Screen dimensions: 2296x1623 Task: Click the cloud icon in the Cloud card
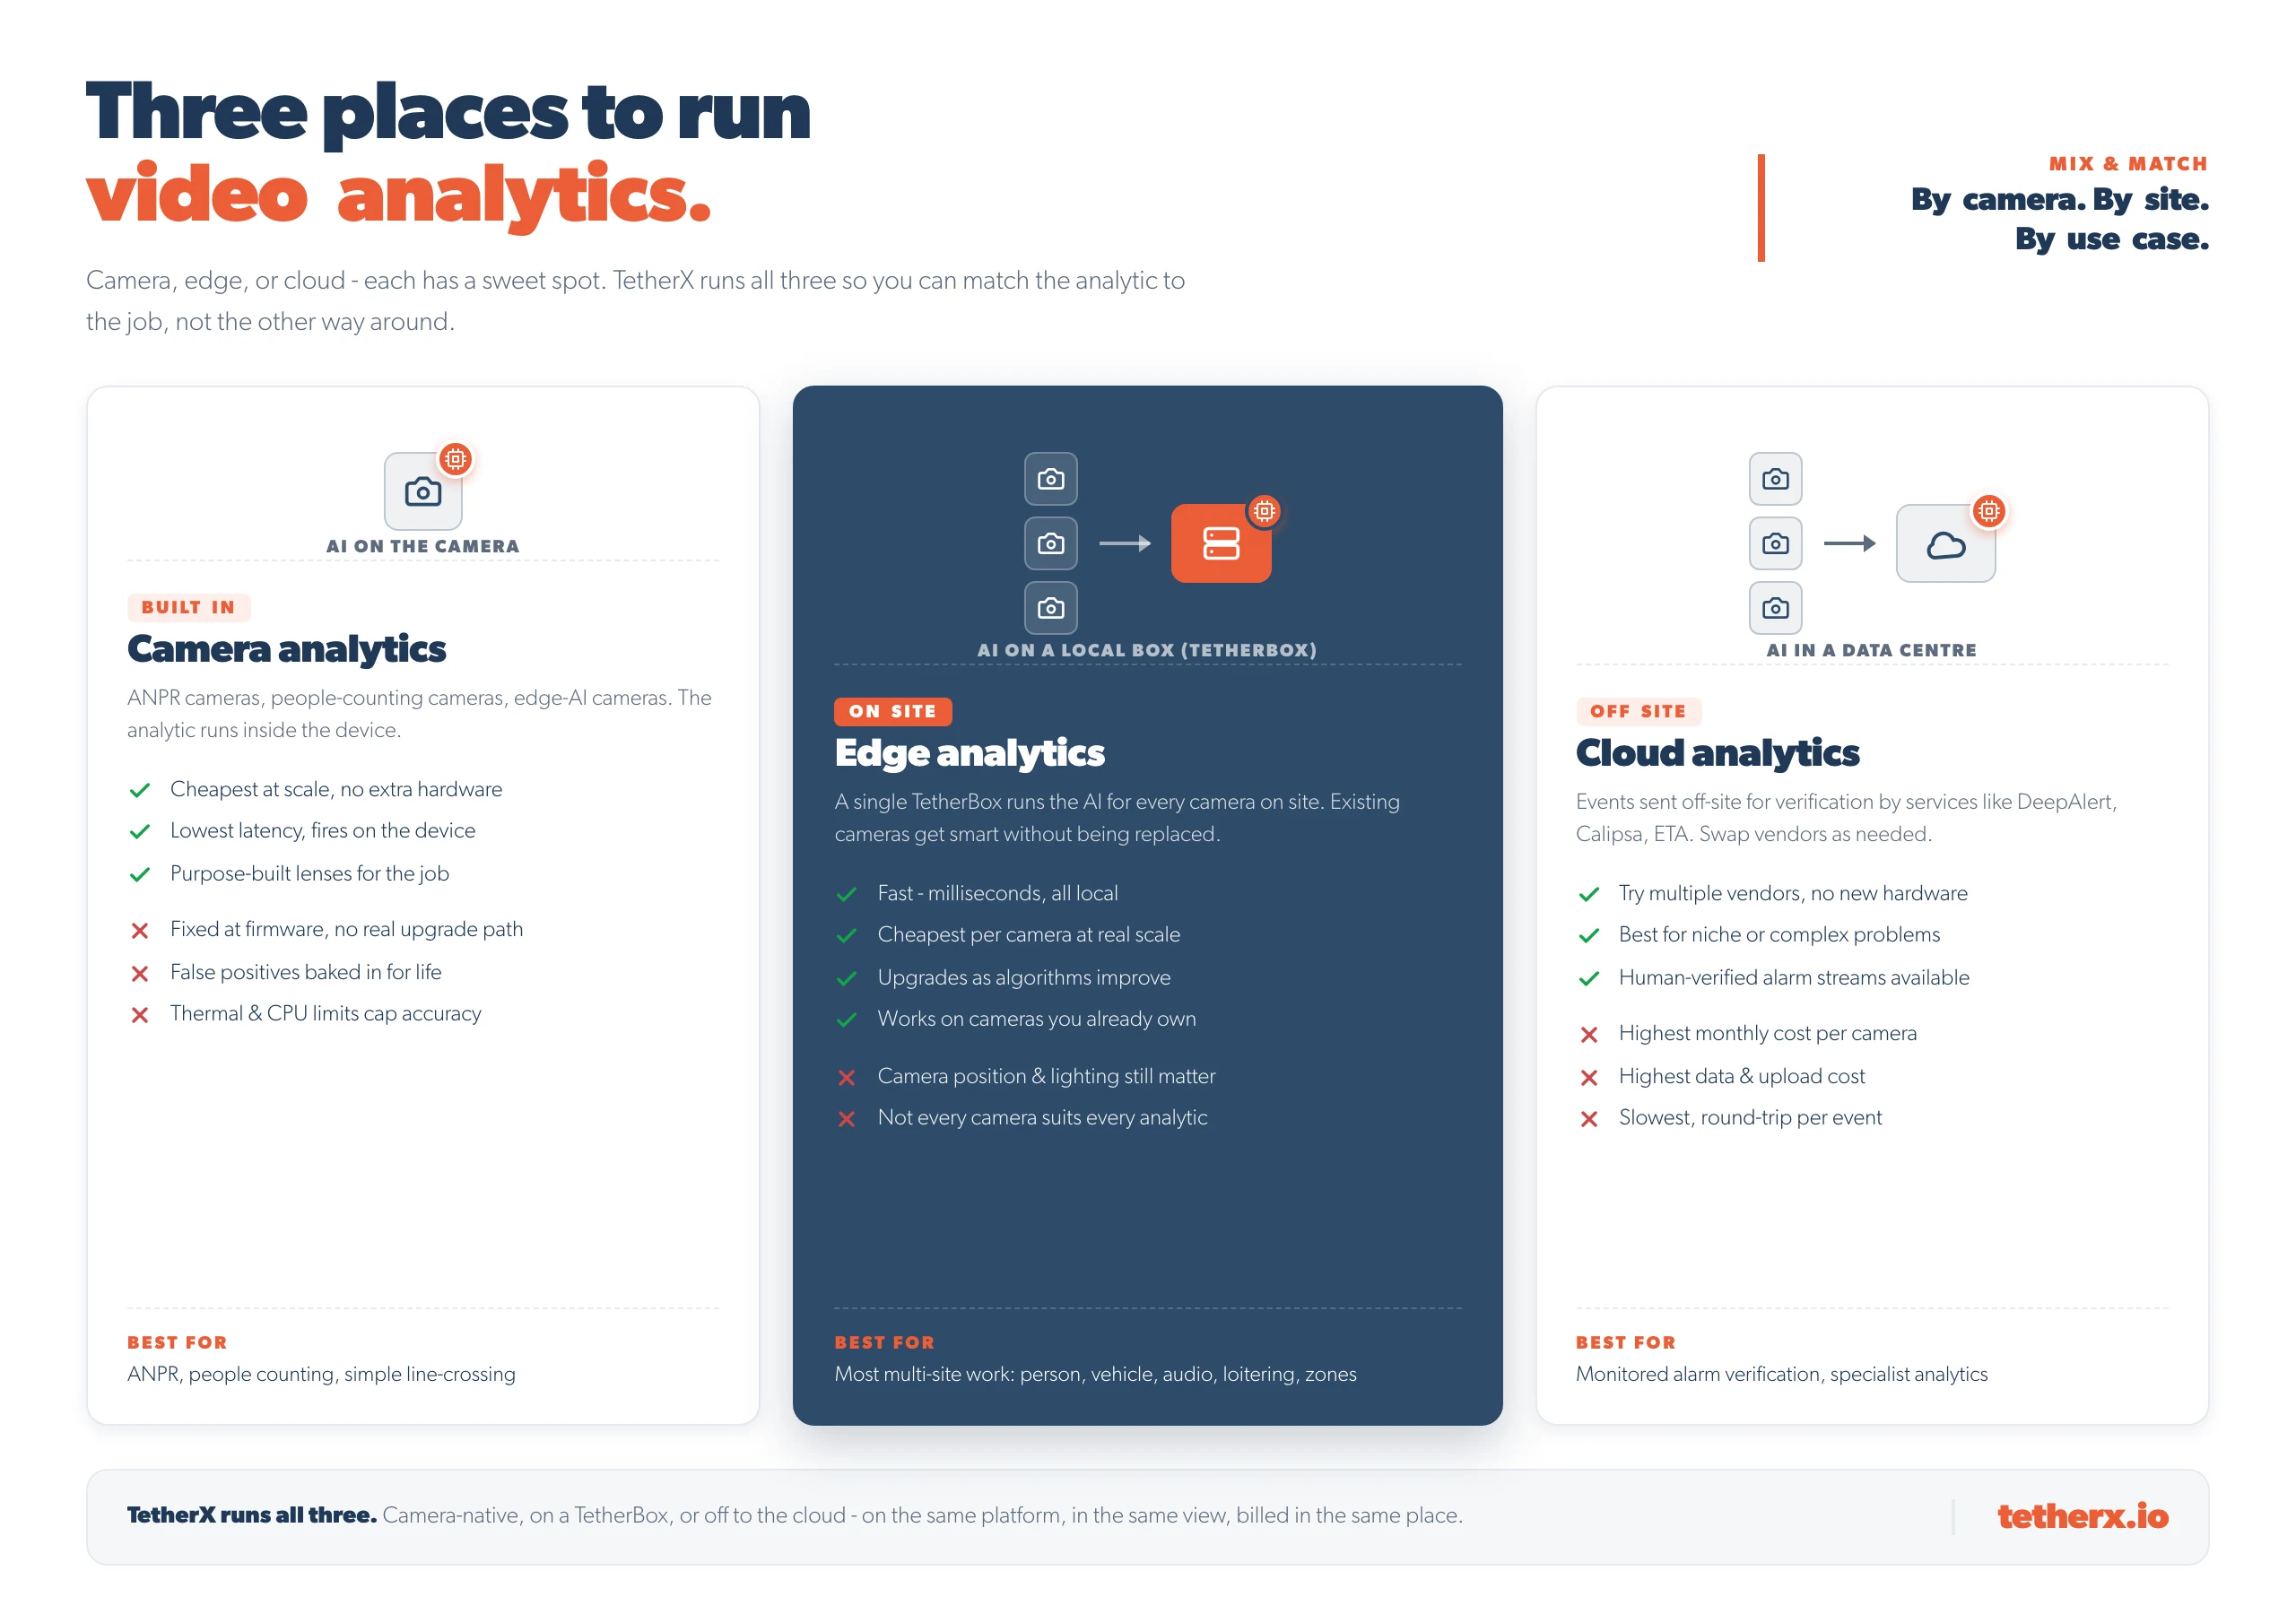[x=1946, y=543]
